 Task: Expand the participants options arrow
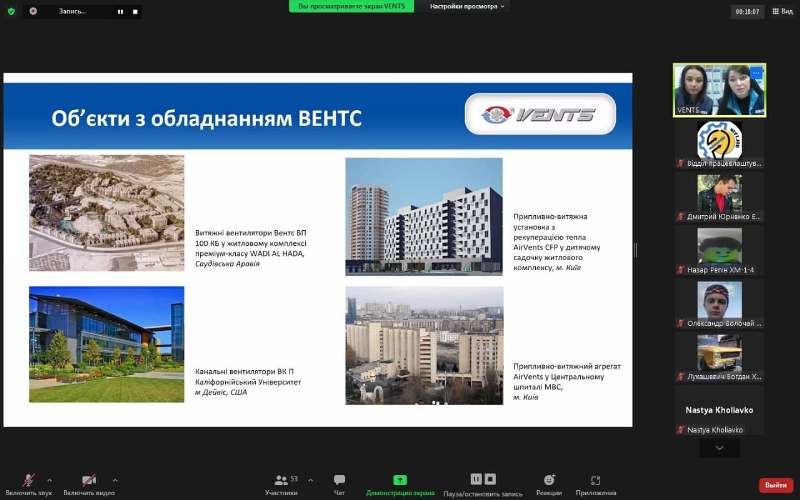(310, 480)
